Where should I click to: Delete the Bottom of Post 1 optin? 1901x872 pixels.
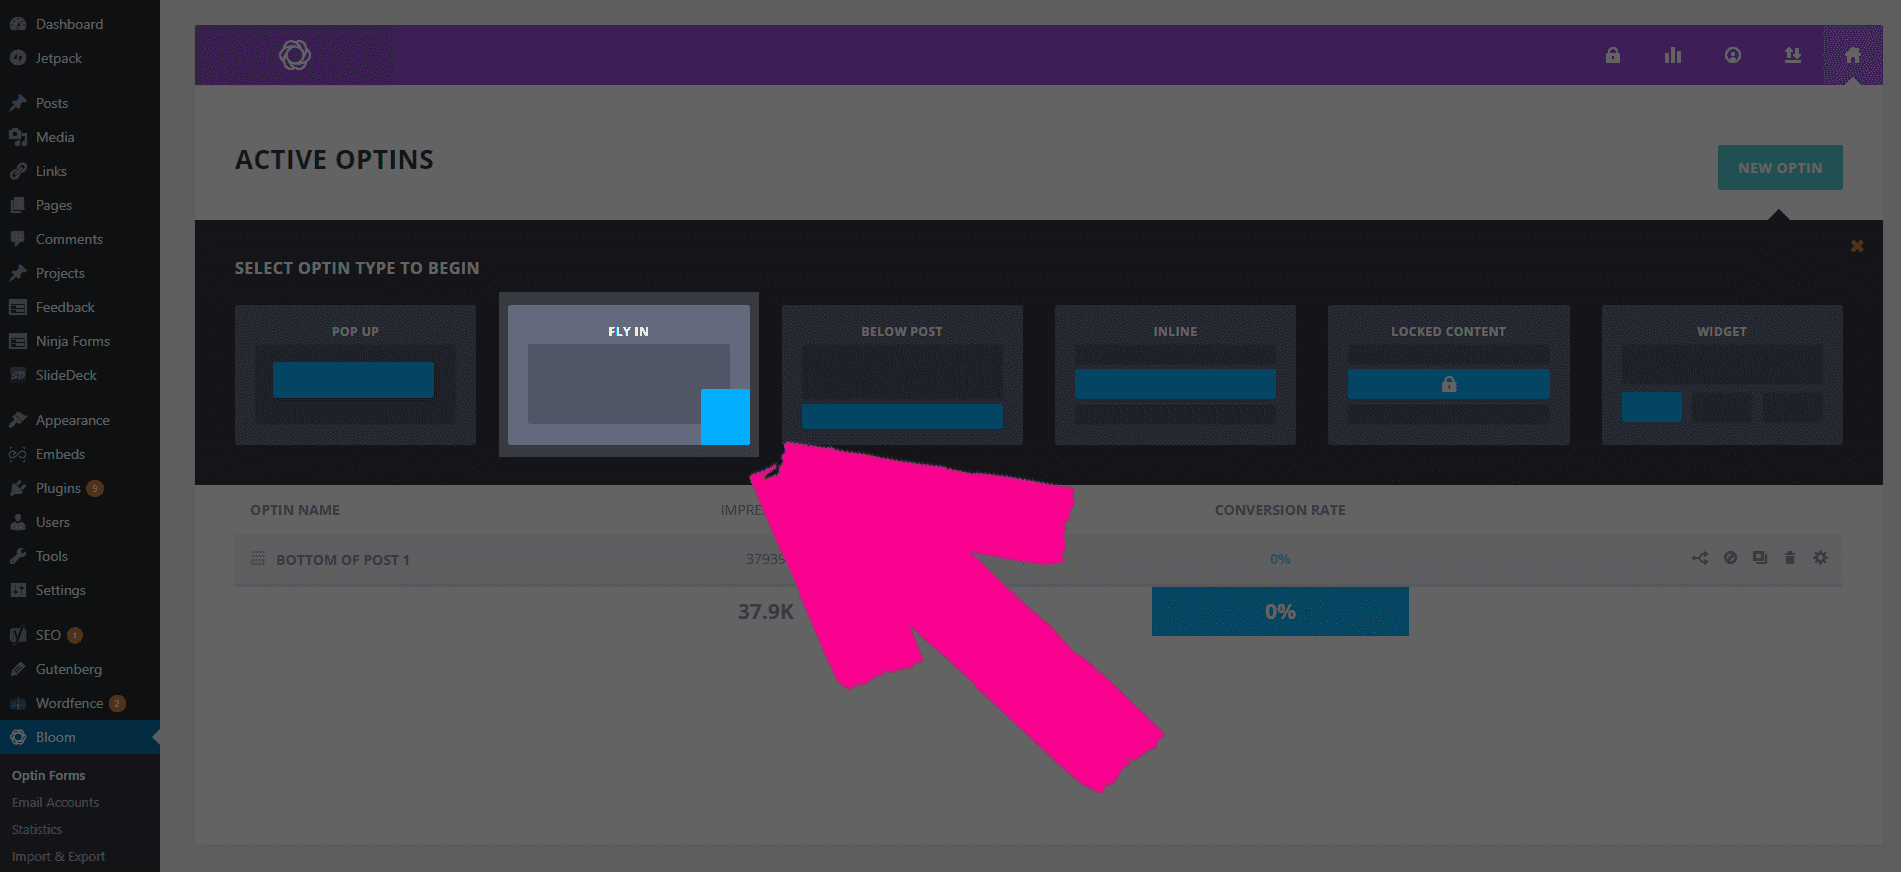click(x=1790, y=558)
